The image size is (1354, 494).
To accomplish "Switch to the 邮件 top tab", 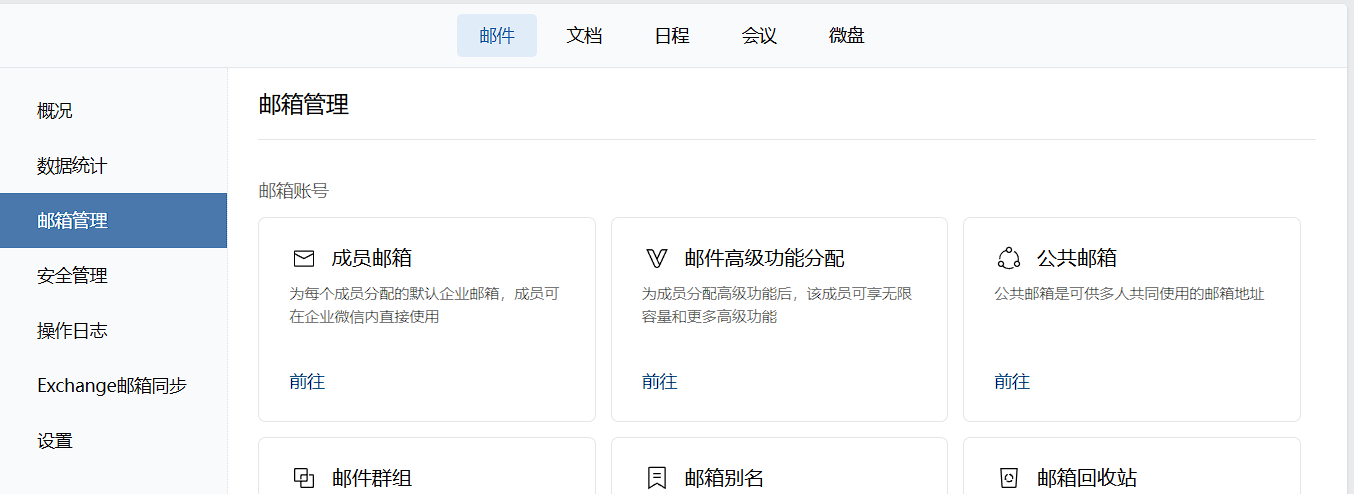I will coord(497,36).
